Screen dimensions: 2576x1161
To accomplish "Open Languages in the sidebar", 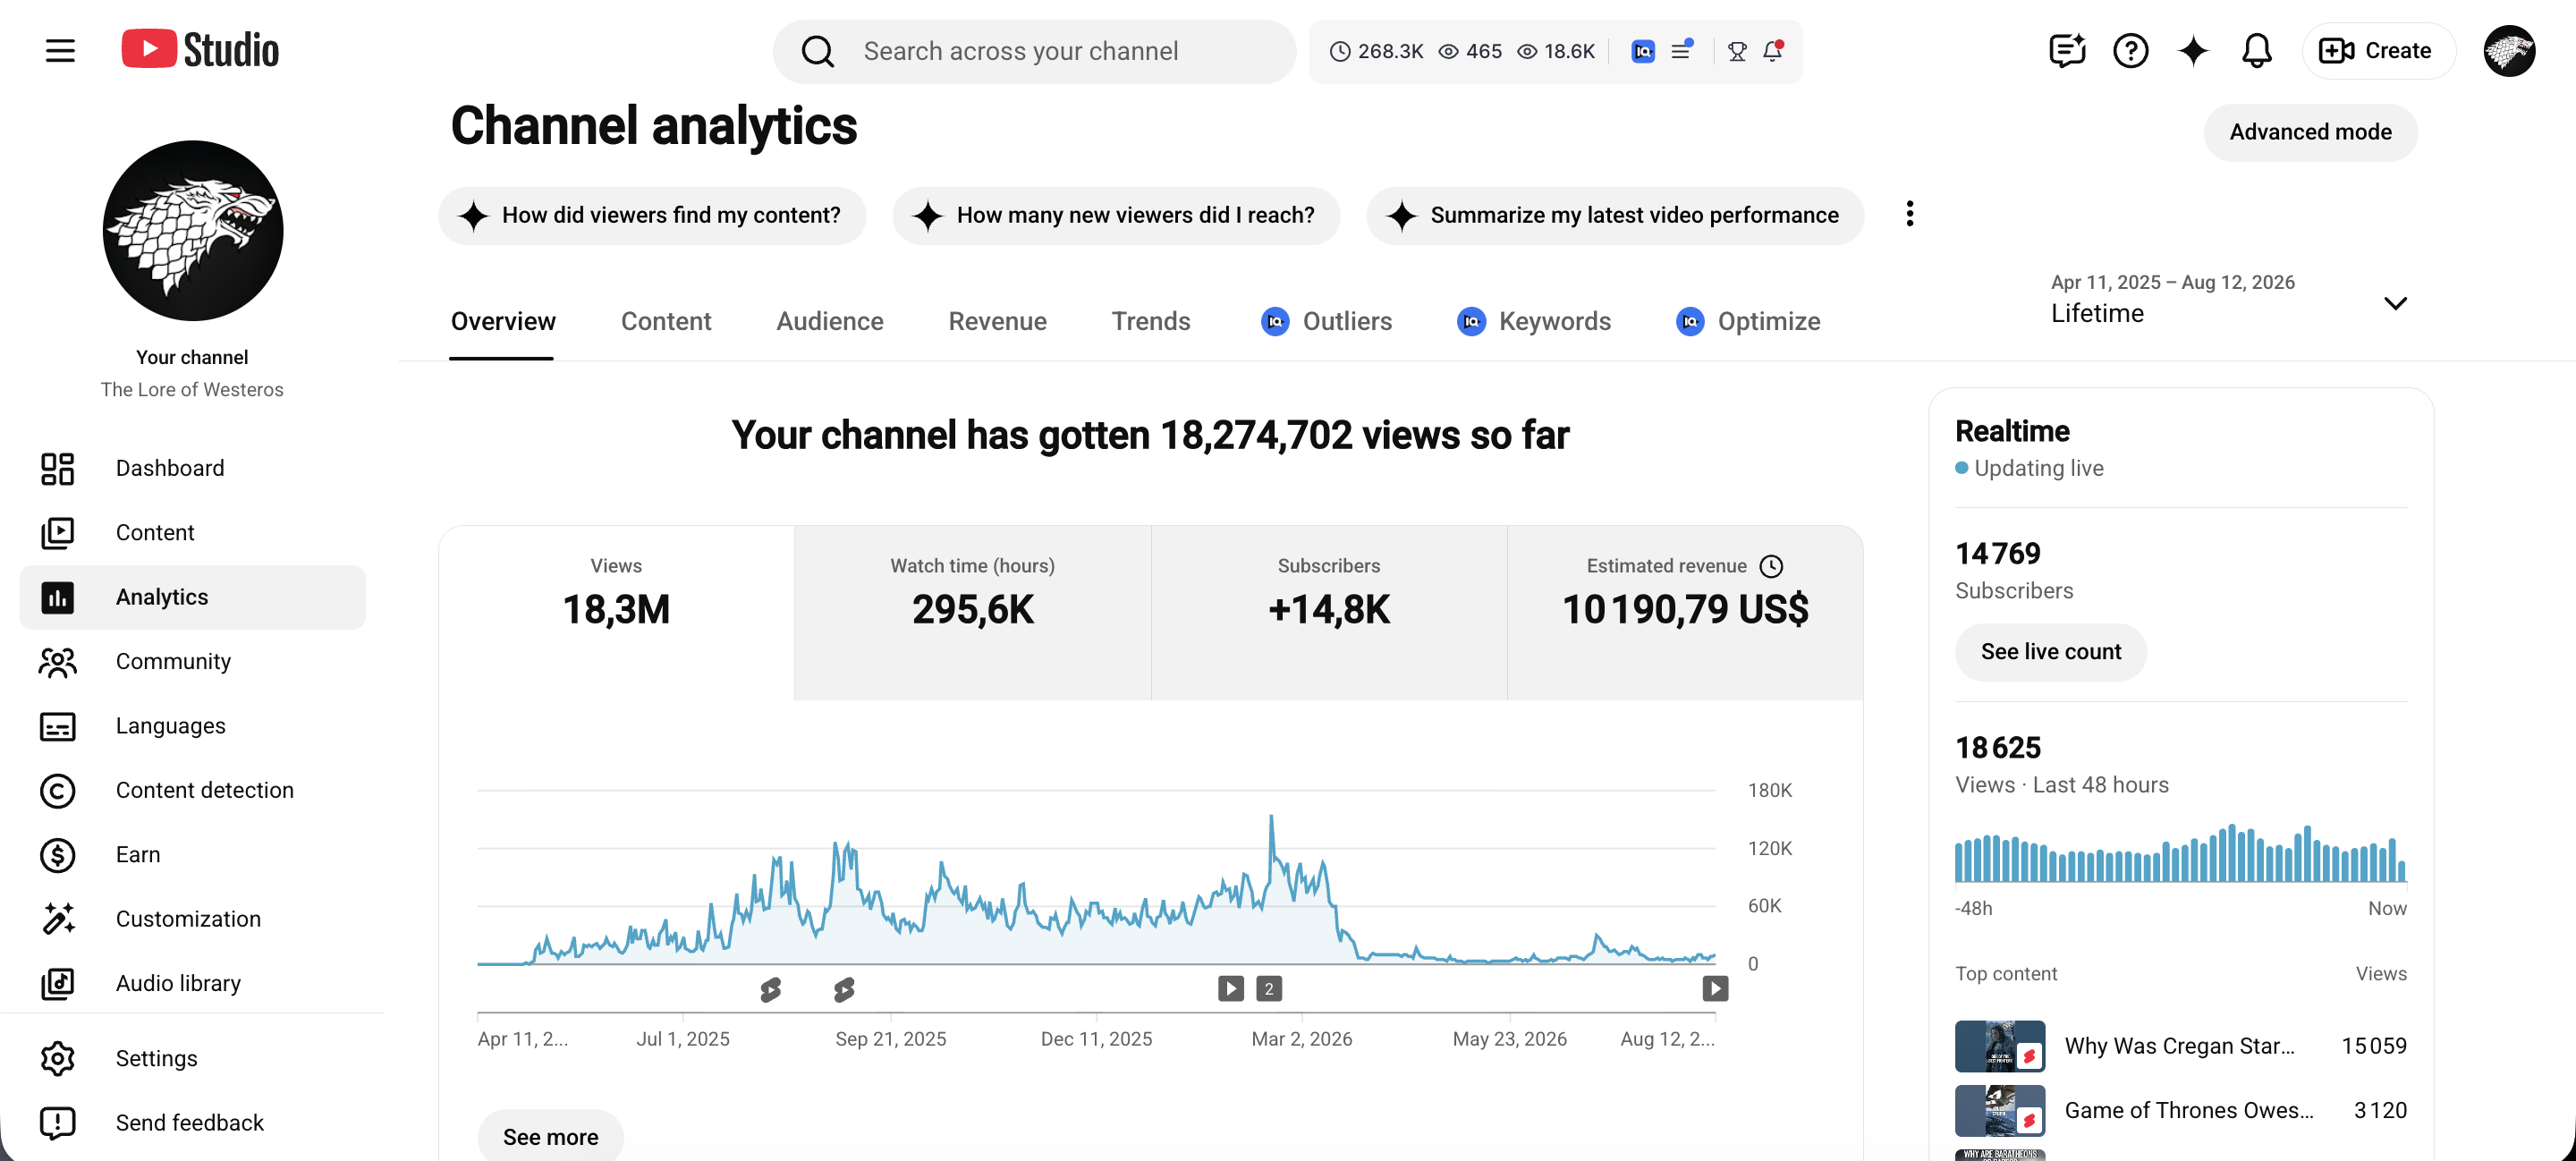I will tap(193, 726).
